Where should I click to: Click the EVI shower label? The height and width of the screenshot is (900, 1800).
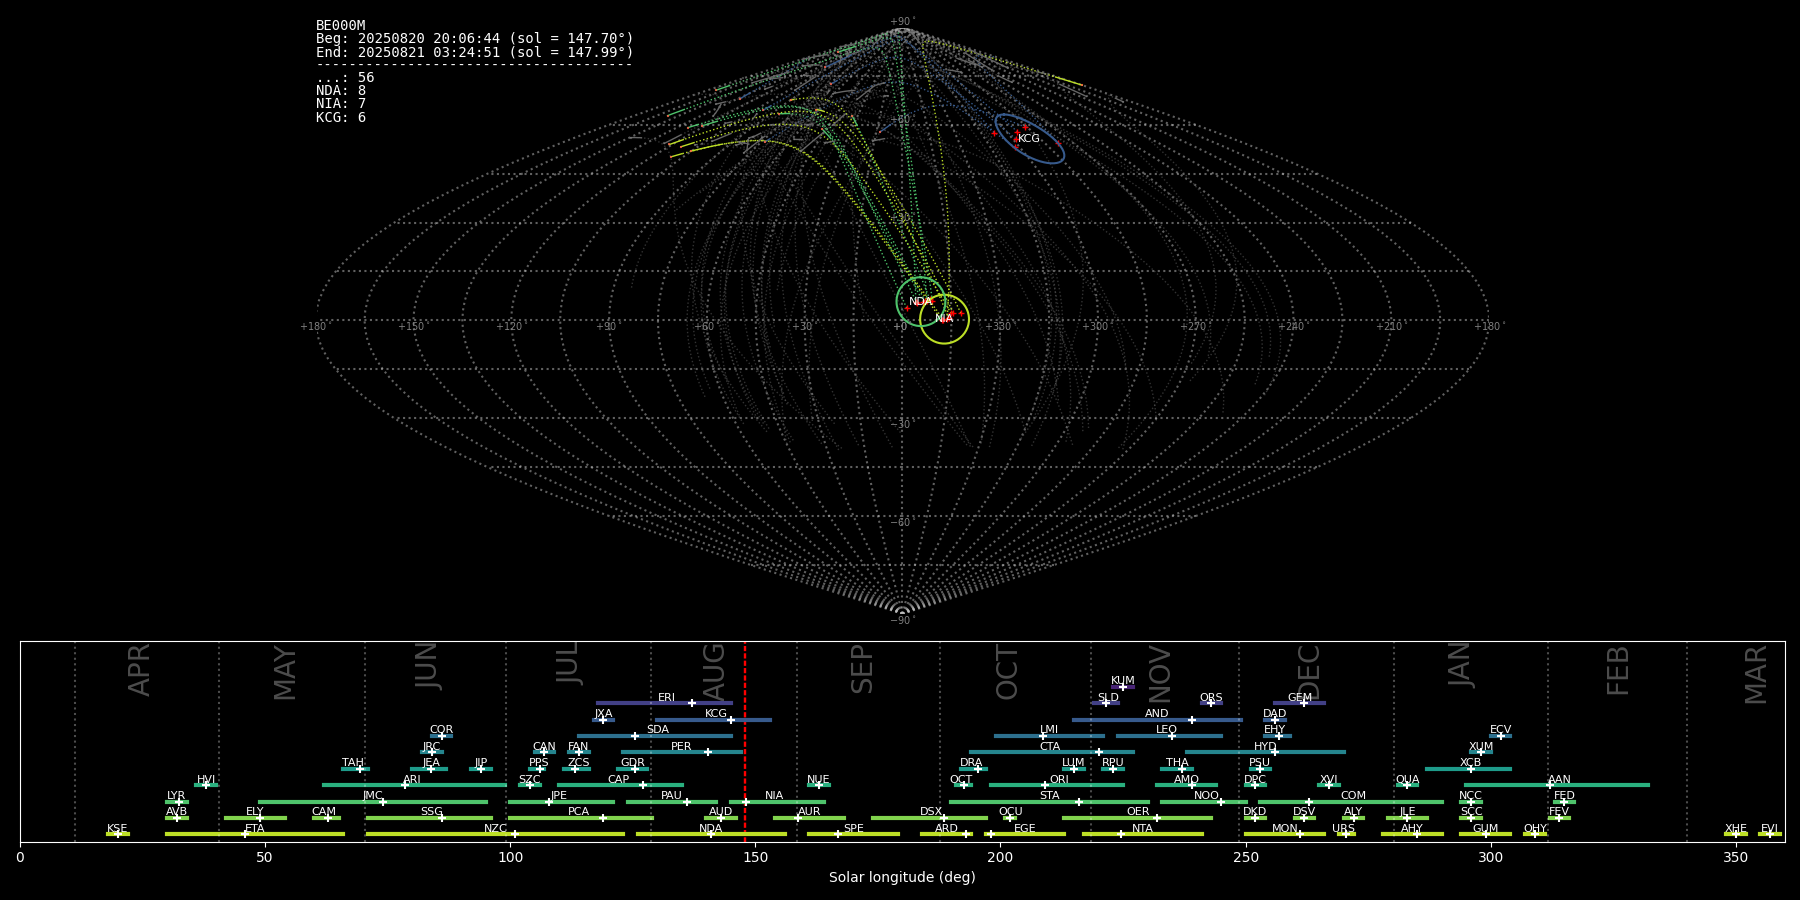click(x=1769, y=829)
